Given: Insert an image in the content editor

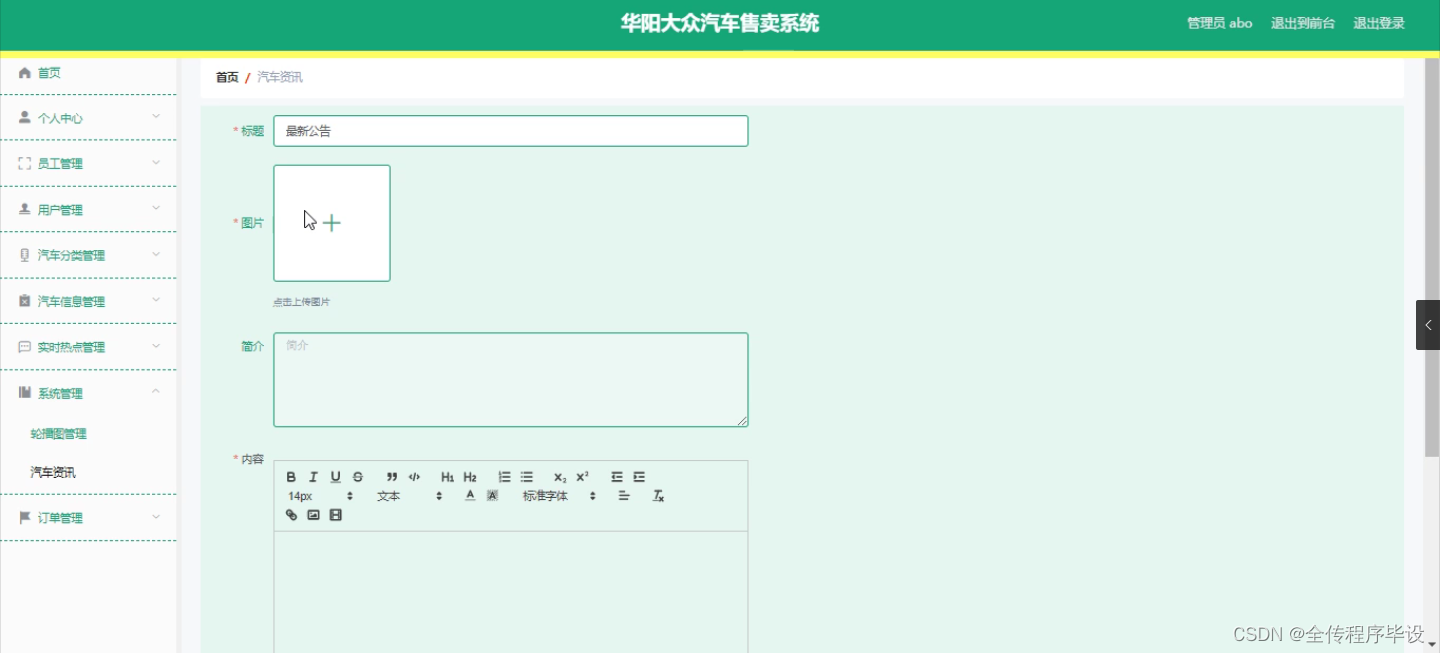Looking at the screenshot, I should pyautogui.click(x=313, y=514).
